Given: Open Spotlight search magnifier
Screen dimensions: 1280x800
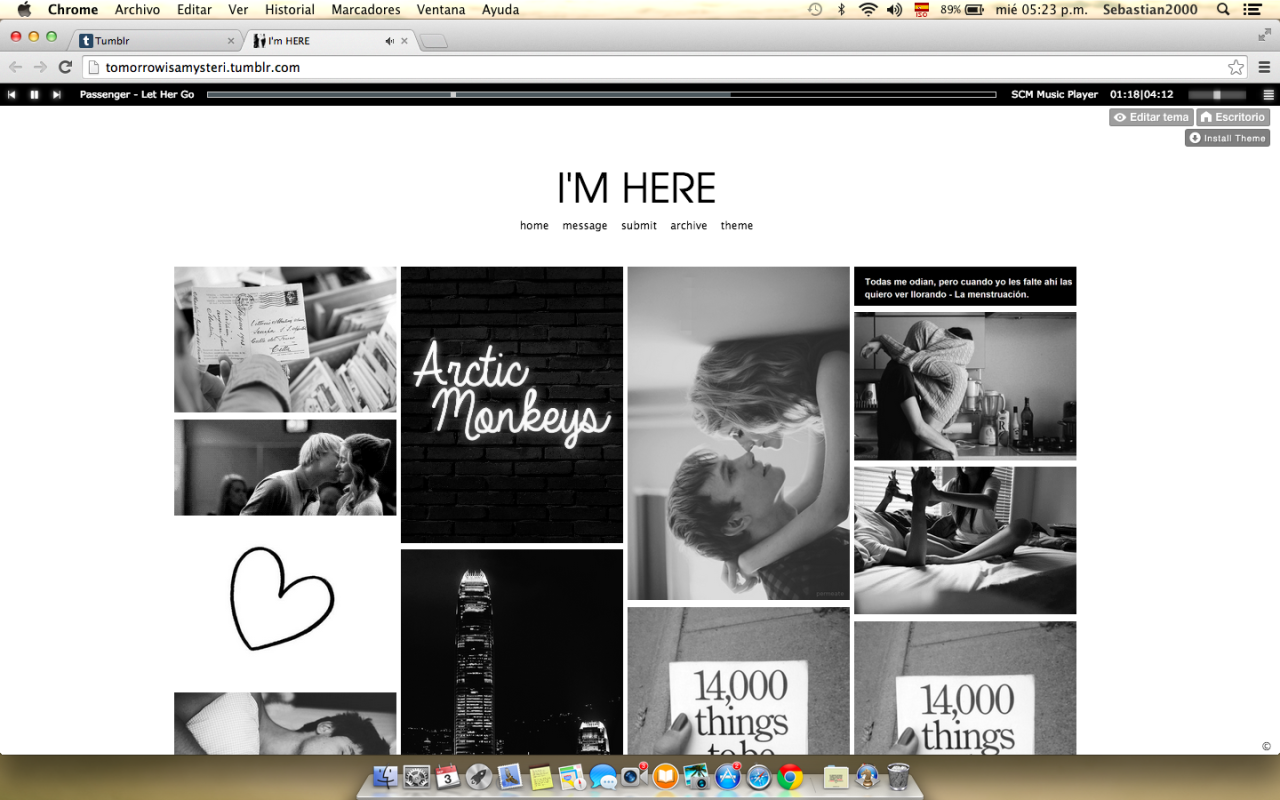Looking at the screenshot, I should tap(1224, 10).
